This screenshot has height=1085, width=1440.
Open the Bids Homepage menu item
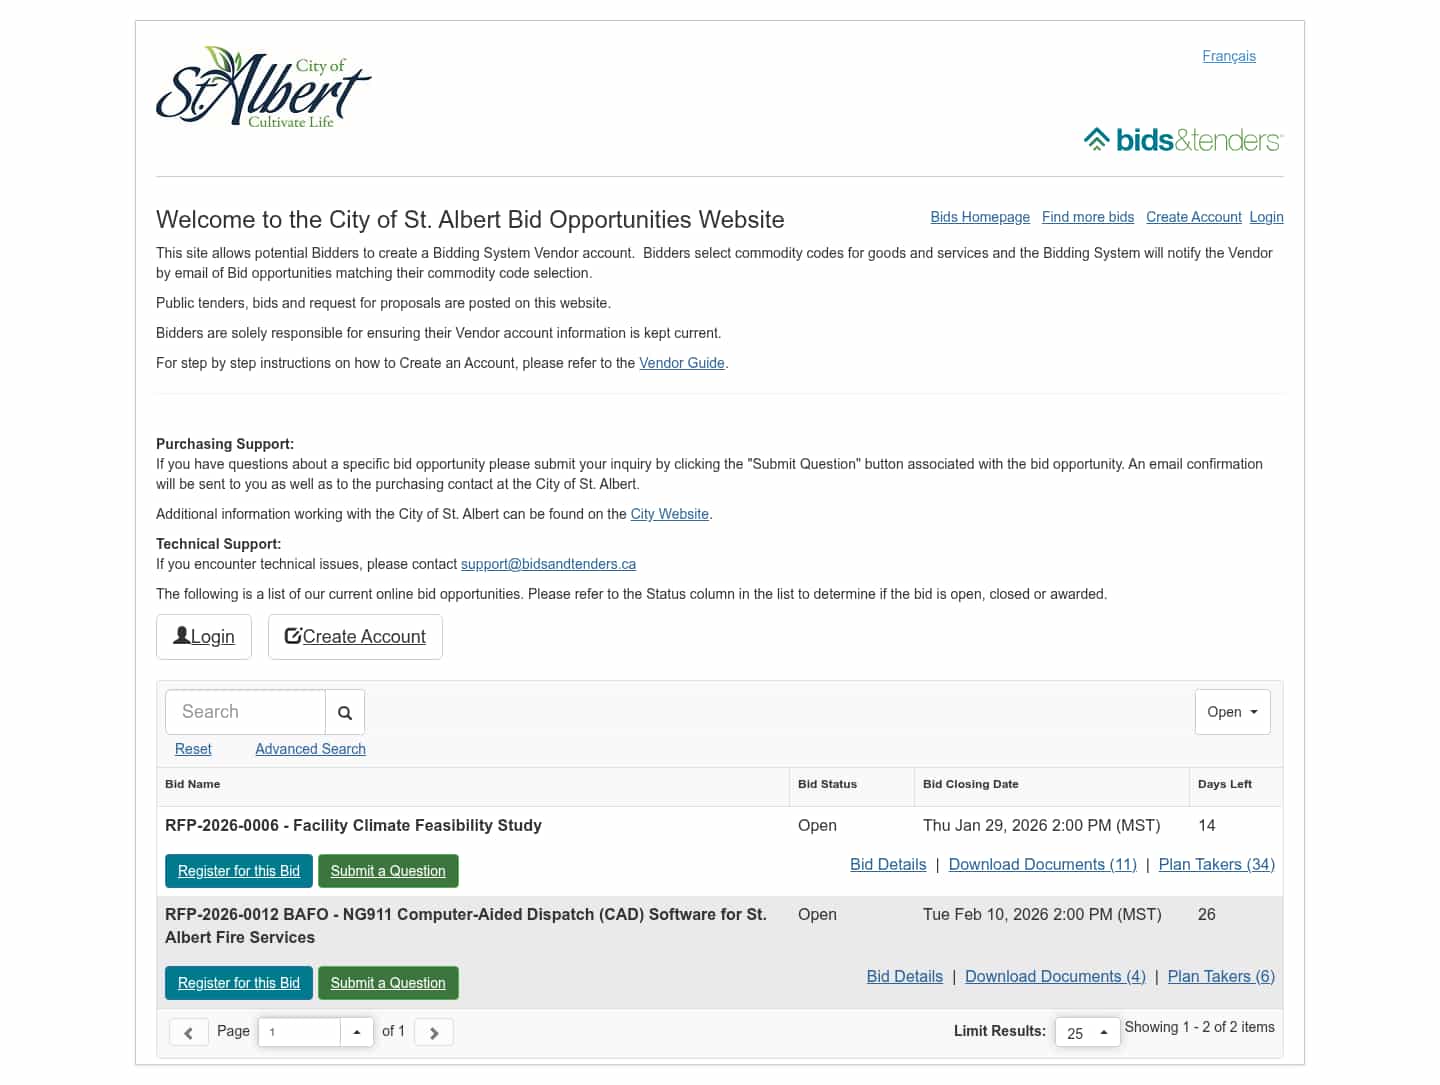[980, 217]
